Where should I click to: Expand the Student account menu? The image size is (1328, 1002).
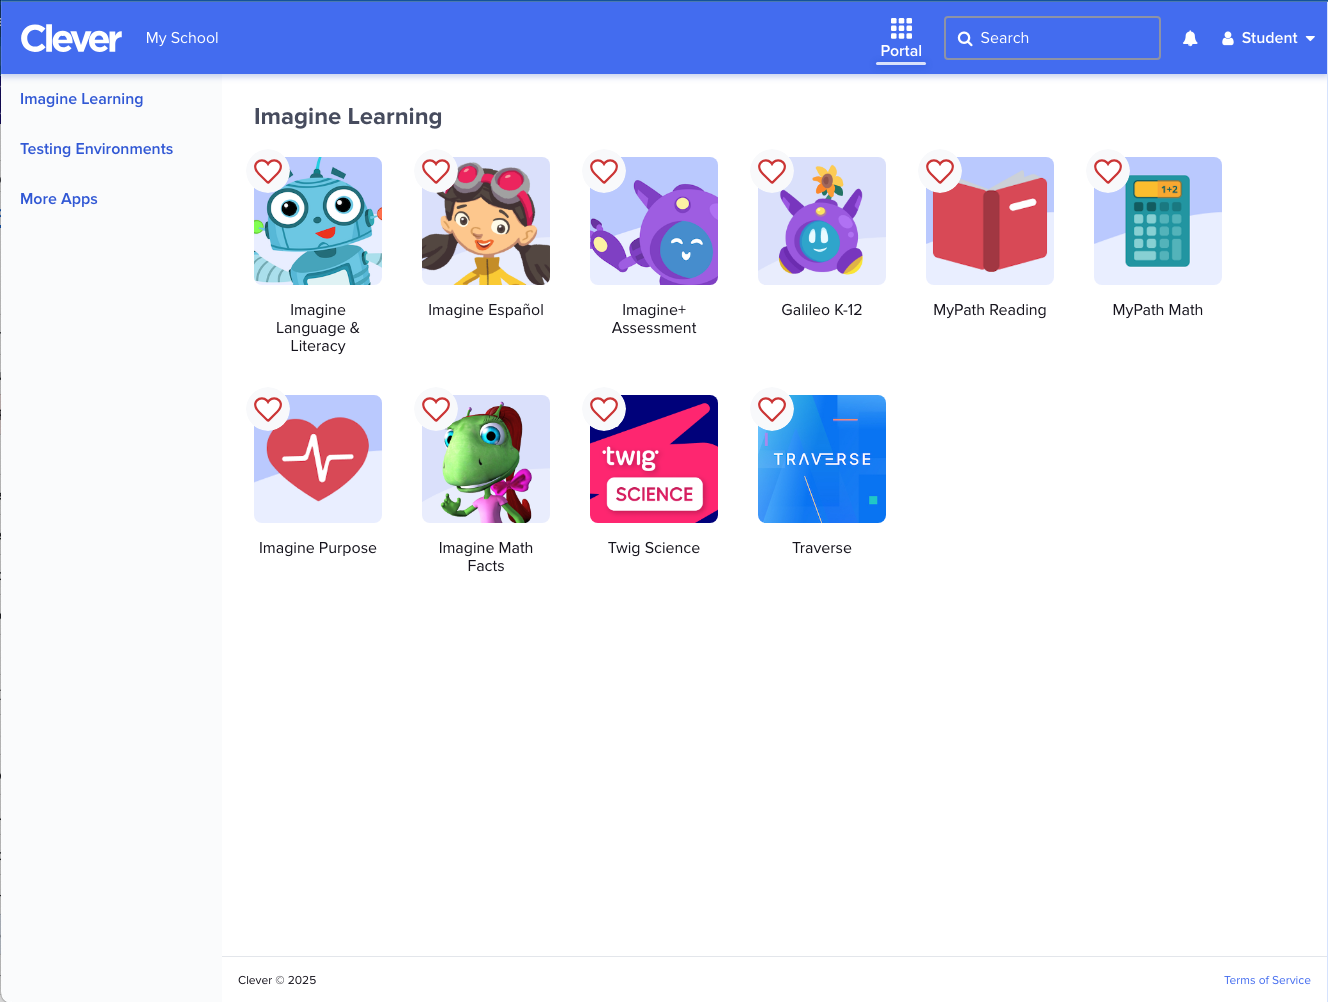1268,38
